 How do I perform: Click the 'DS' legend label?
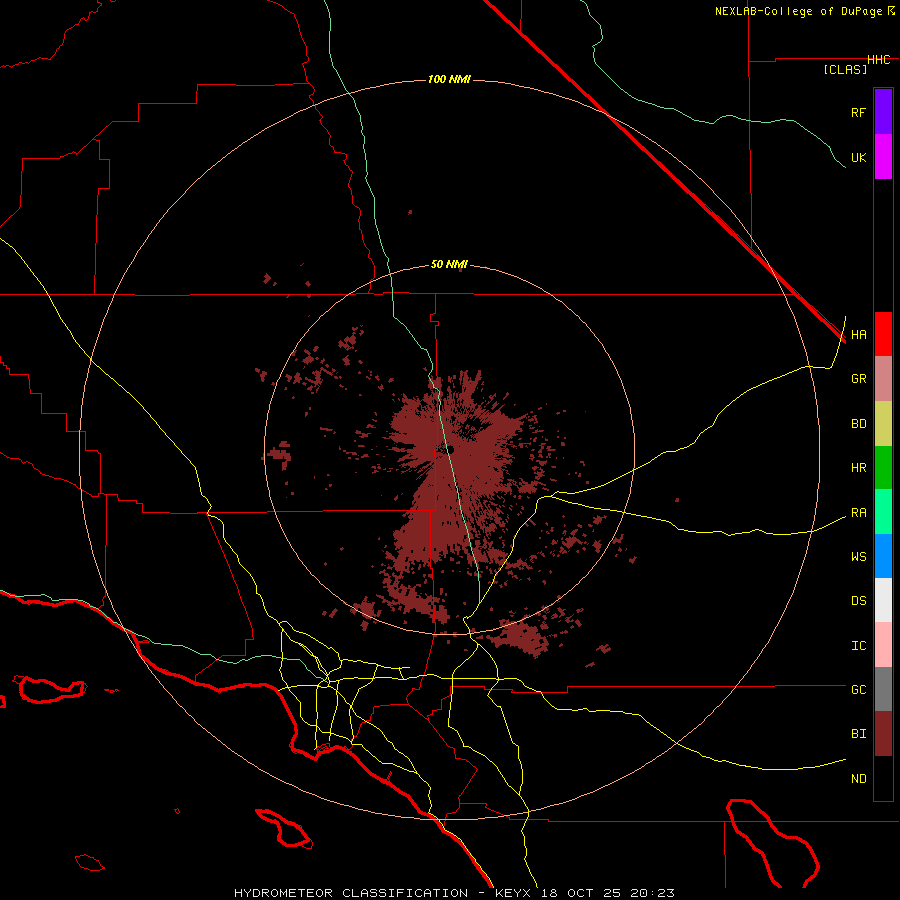858,601
